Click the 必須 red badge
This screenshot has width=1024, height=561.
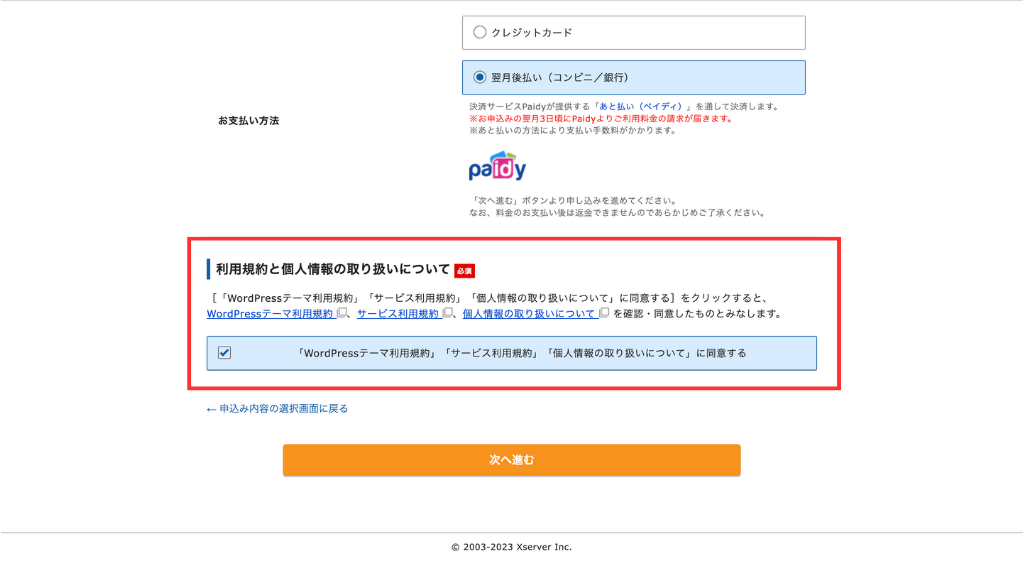tap(464, 271)
